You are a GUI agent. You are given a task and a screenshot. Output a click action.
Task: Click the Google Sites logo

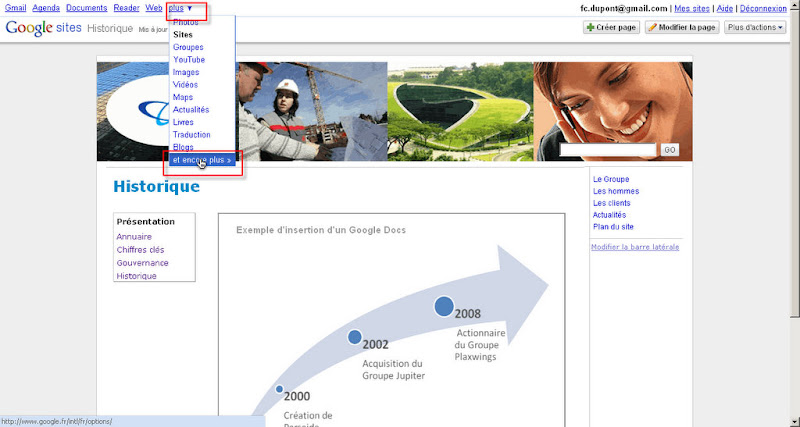tap(43, 28)
